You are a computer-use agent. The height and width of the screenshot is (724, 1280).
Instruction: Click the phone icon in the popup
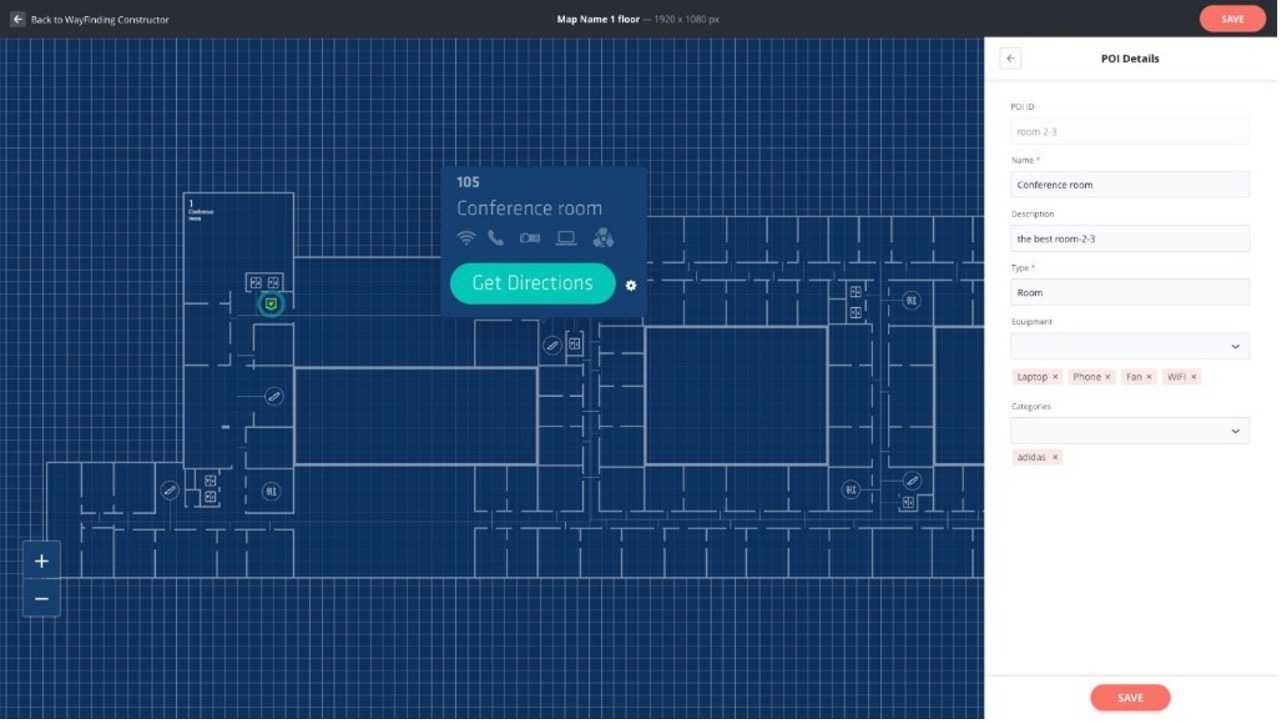pyautogui.click(x=496, y=238)
